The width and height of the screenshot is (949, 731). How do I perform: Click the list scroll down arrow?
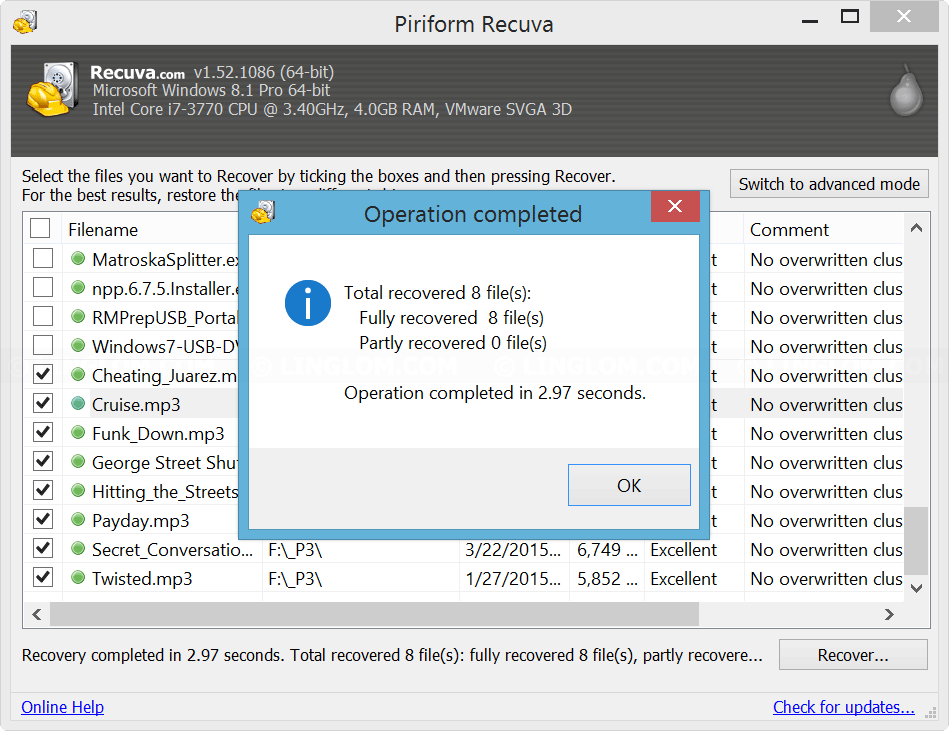916,588
